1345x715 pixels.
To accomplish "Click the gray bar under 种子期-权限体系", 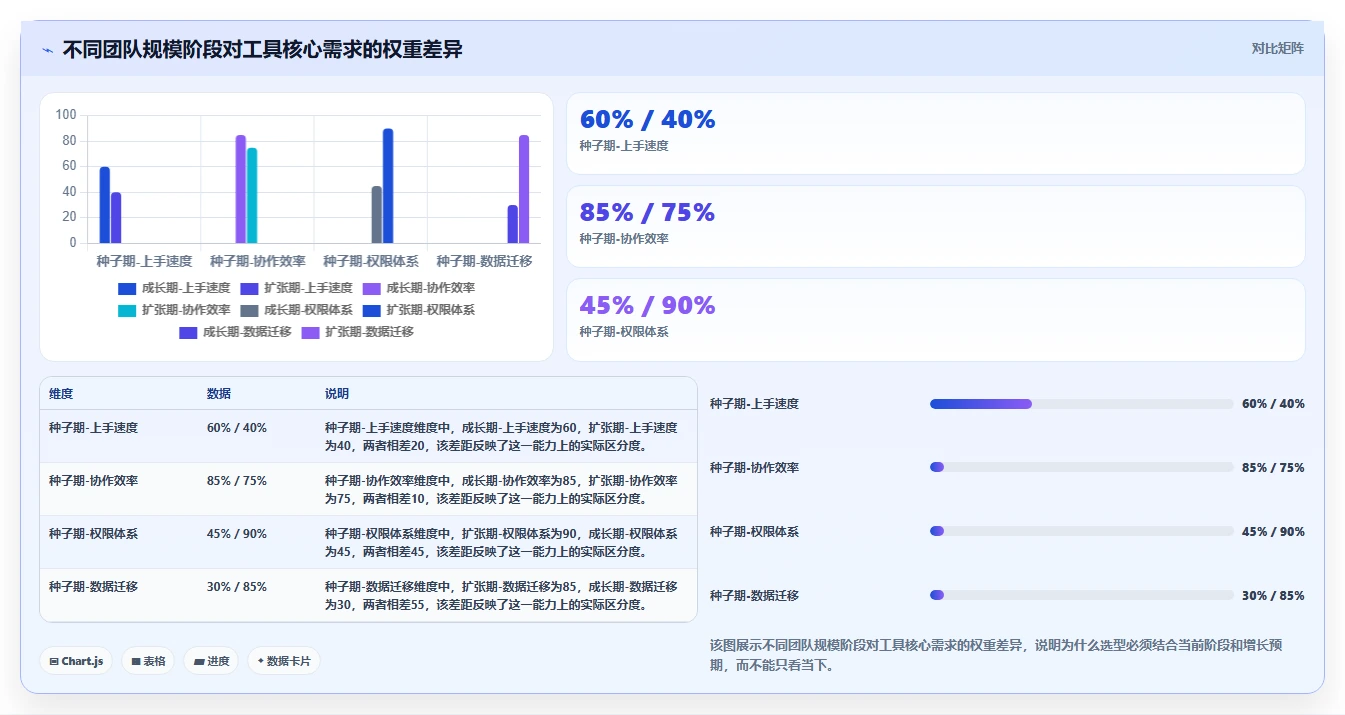I will click(377, 214).
